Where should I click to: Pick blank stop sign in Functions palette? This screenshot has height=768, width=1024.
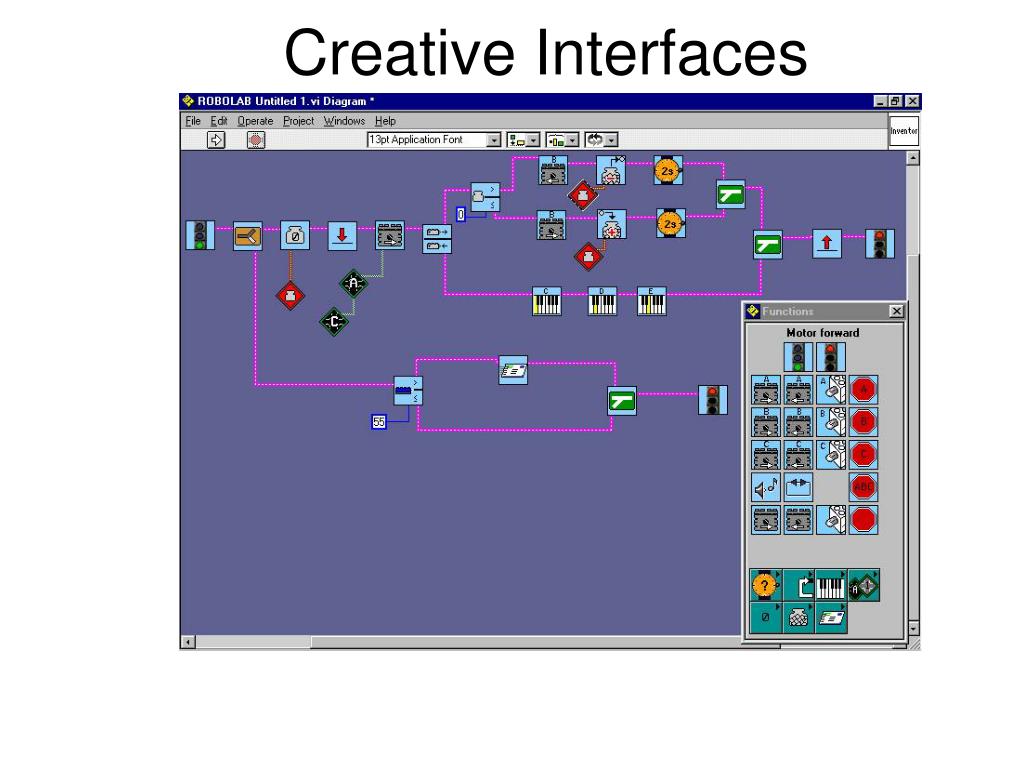tap(863, 520)
